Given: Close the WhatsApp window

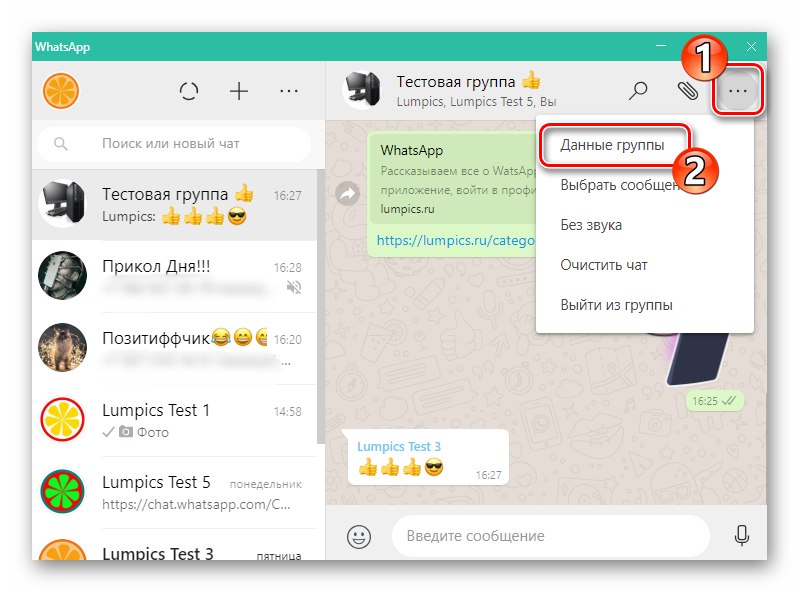Looking at the screenshot, I should coord(751,46).
